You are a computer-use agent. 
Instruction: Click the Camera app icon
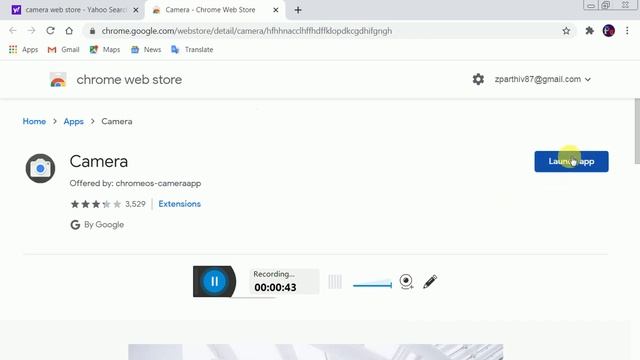point(40,168)
